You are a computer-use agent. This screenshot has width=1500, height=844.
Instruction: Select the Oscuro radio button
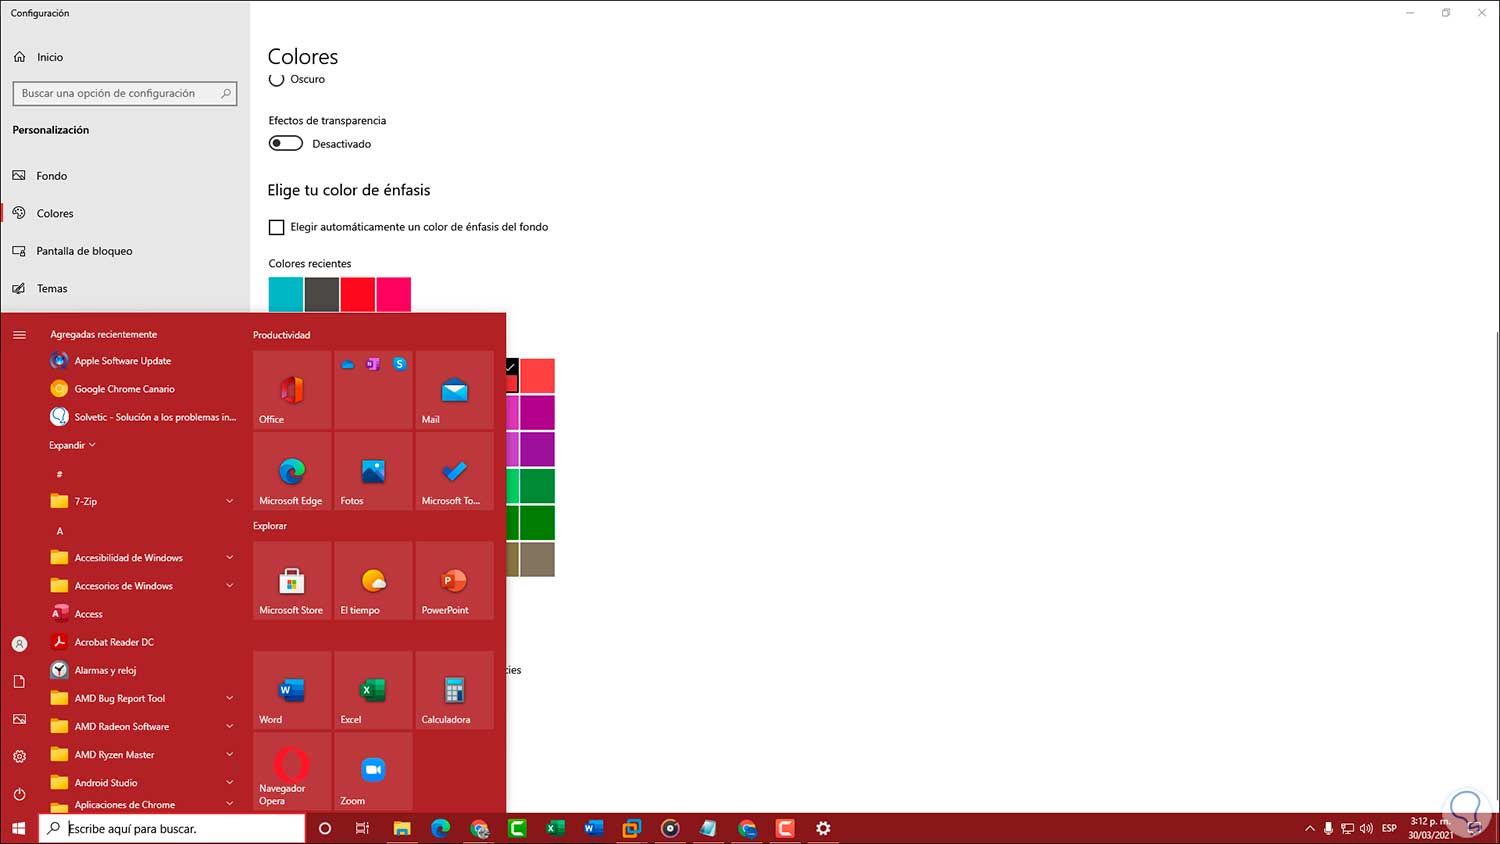(x=277, y=79)
